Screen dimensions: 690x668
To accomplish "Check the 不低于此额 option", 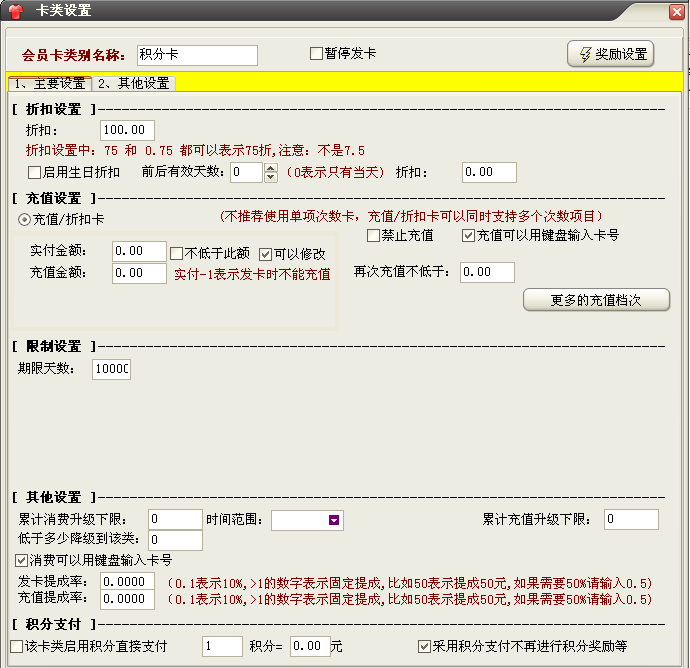I will tap(177, 253).
